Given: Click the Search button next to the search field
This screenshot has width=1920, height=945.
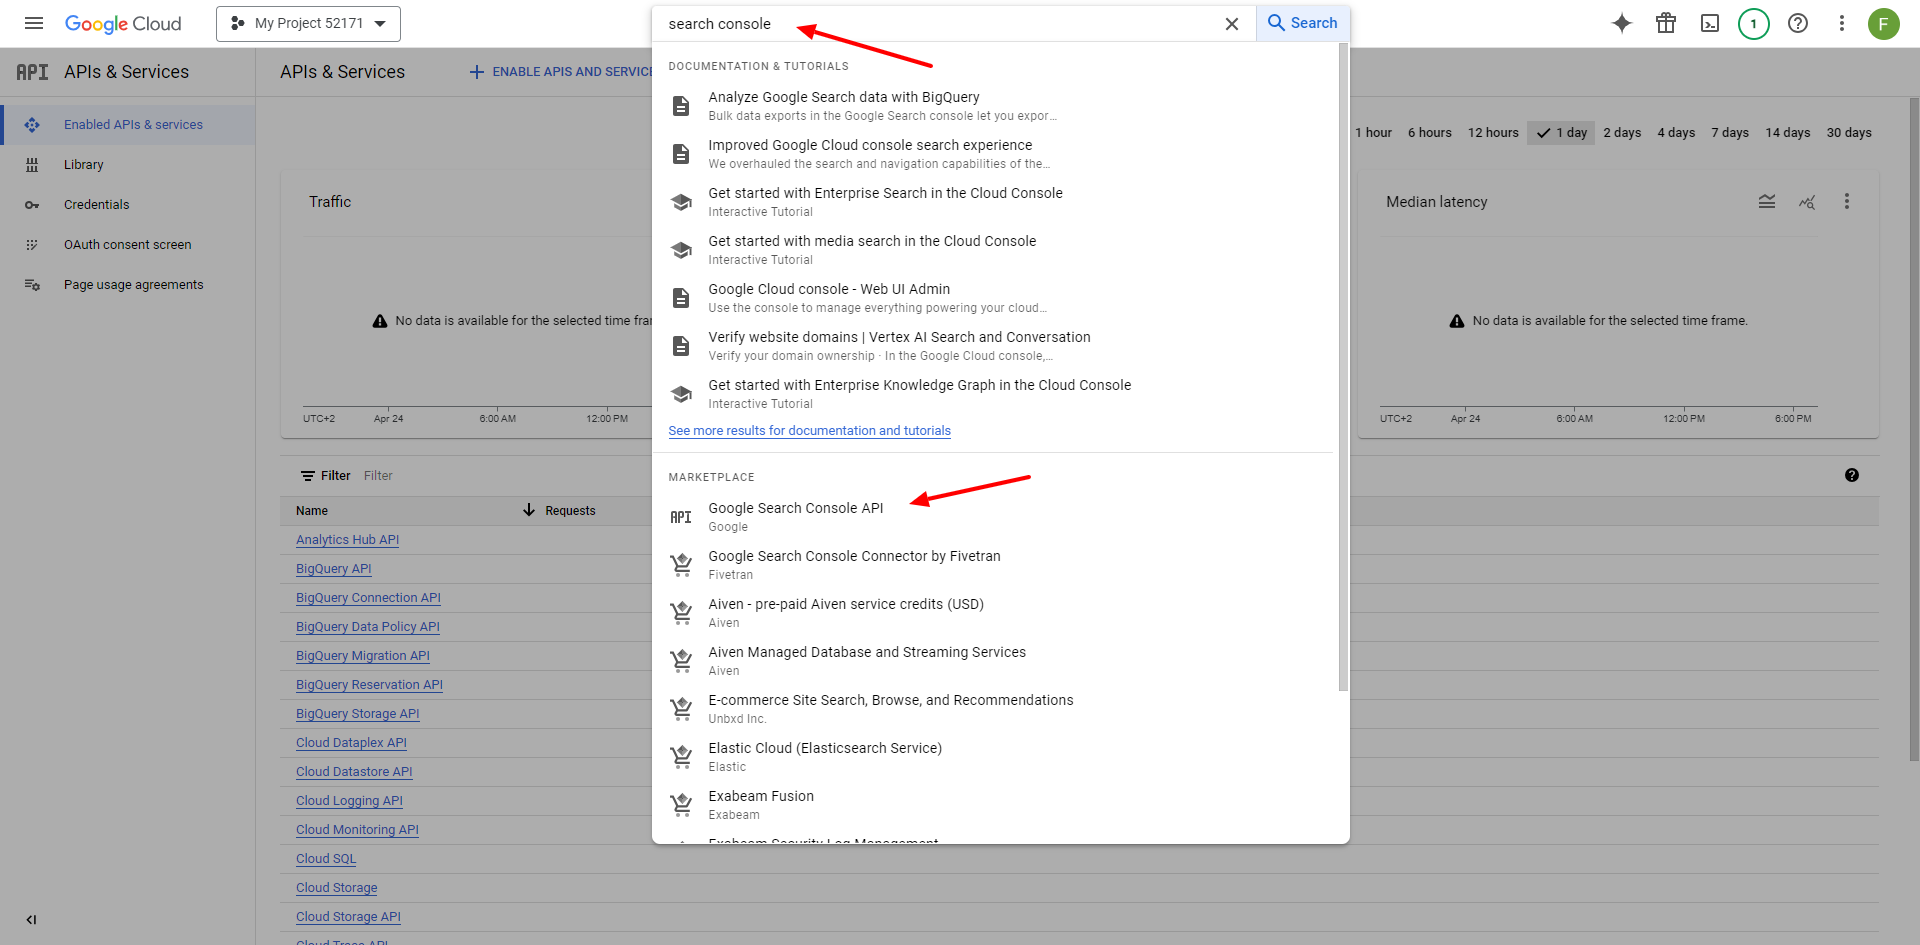Looking at the screenshot, I should tap(1302, 23).
